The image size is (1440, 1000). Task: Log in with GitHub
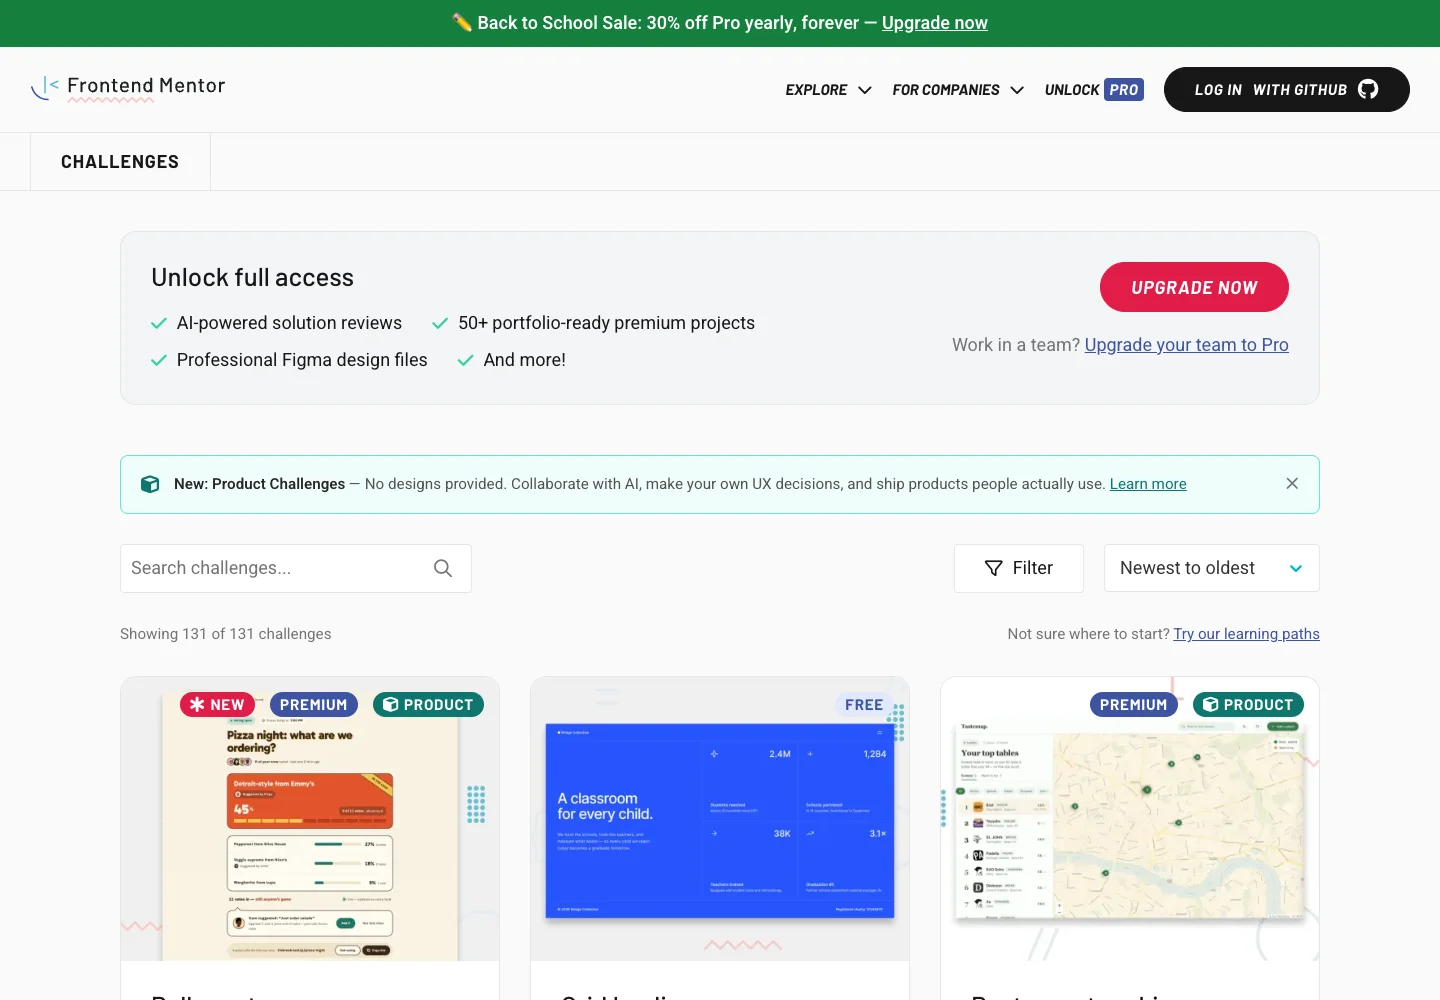pos(1287,89)
